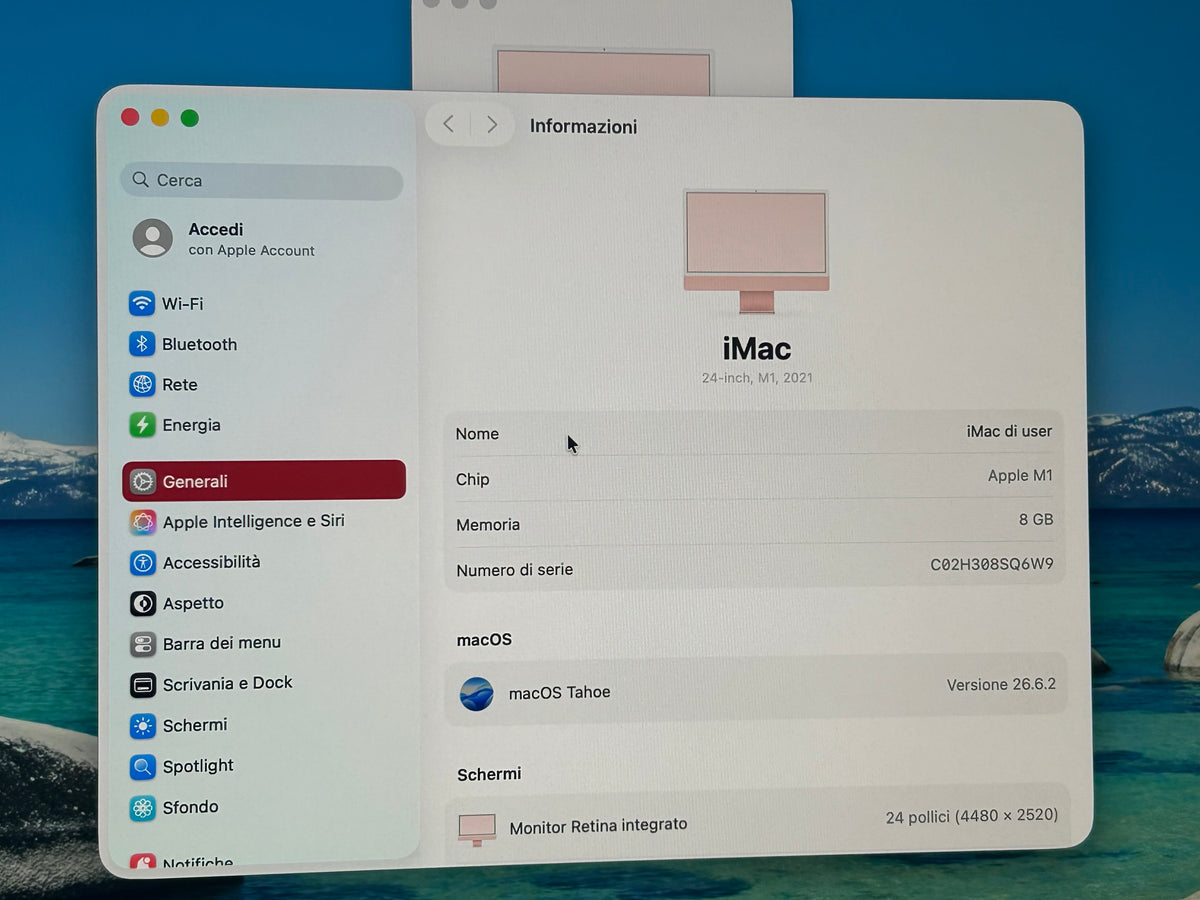Click the "Monitor Retina integrato" label
This screenshot has width=1200, height=900.
[x=598, y=827]
